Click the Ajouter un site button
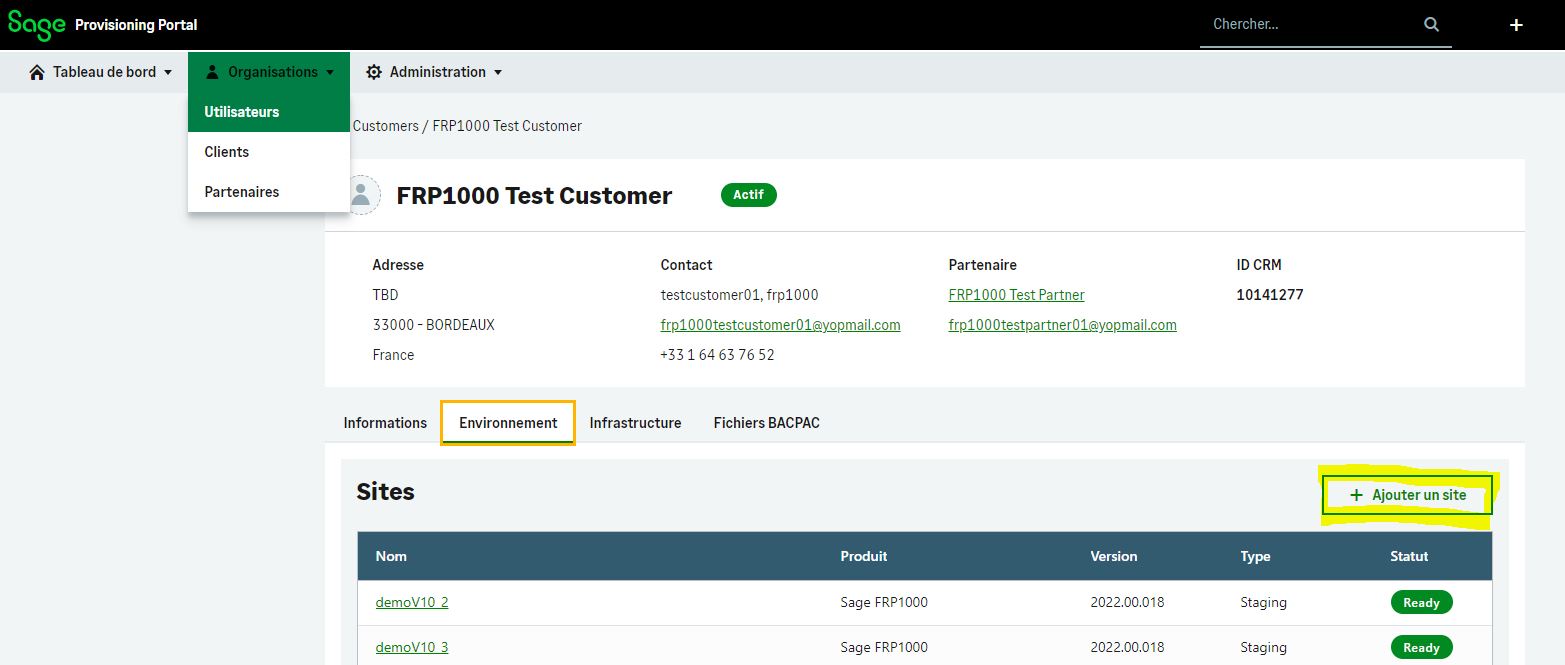This screenshot has width=1565, height=665. tap(1407, 495)
